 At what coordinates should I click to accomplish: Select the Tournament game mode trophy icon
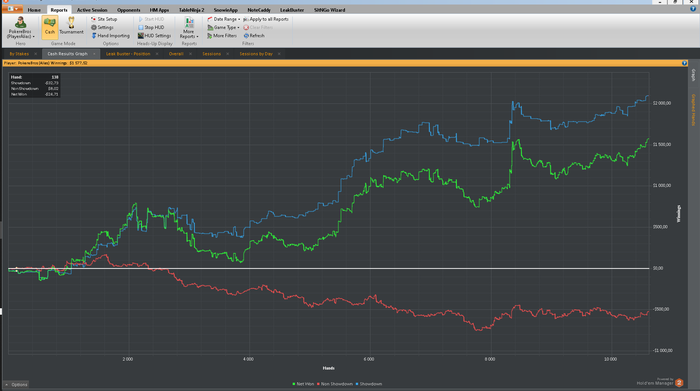click(x=71, y=26)
